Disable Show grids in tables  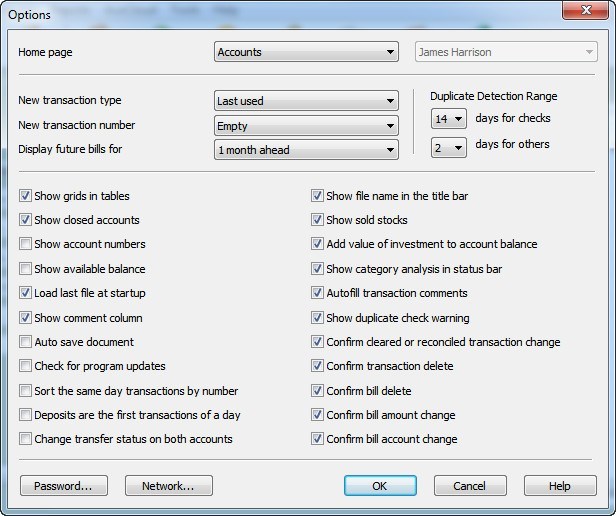26,196
